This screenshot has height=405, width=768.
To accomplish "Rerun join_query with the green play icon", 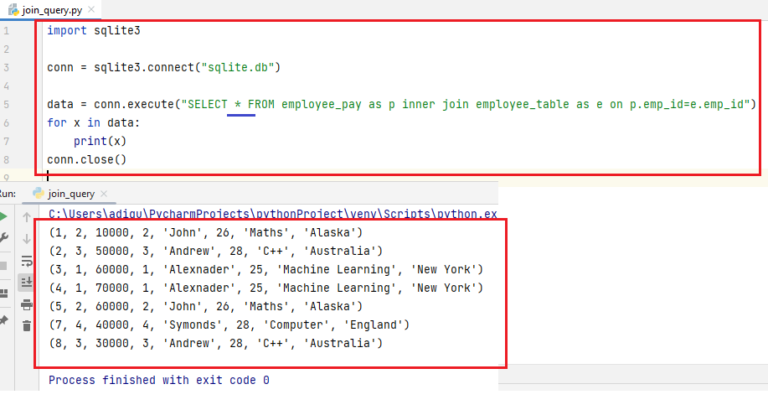I will [3, 216].
